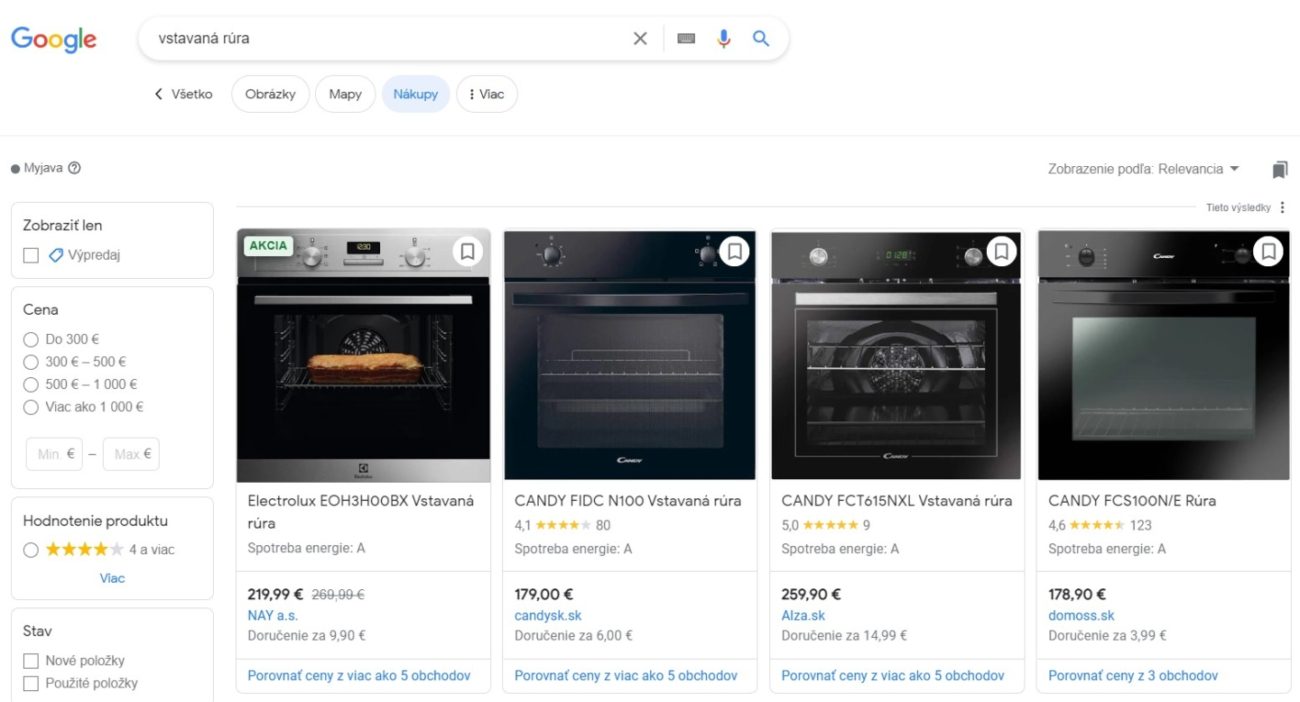
Task: Save Electrolux EOH3H00BX with bookmark icon
Action: pyautogui.click(x=467, y=251)
